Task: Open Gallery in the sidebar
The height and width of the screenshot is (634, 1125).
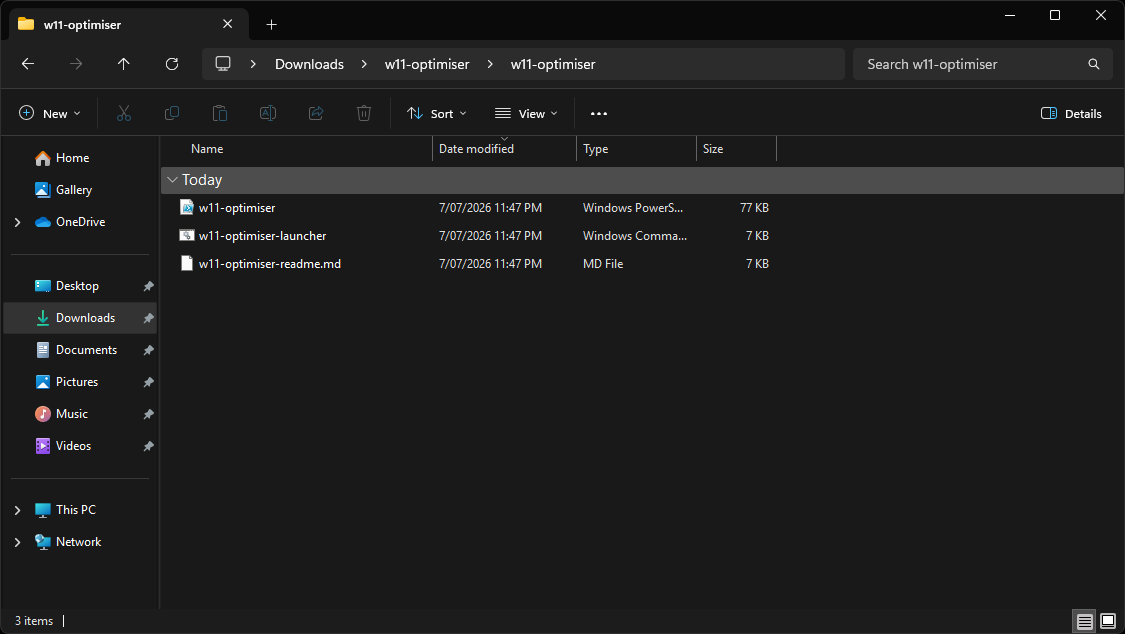Action: click(74, 190)
